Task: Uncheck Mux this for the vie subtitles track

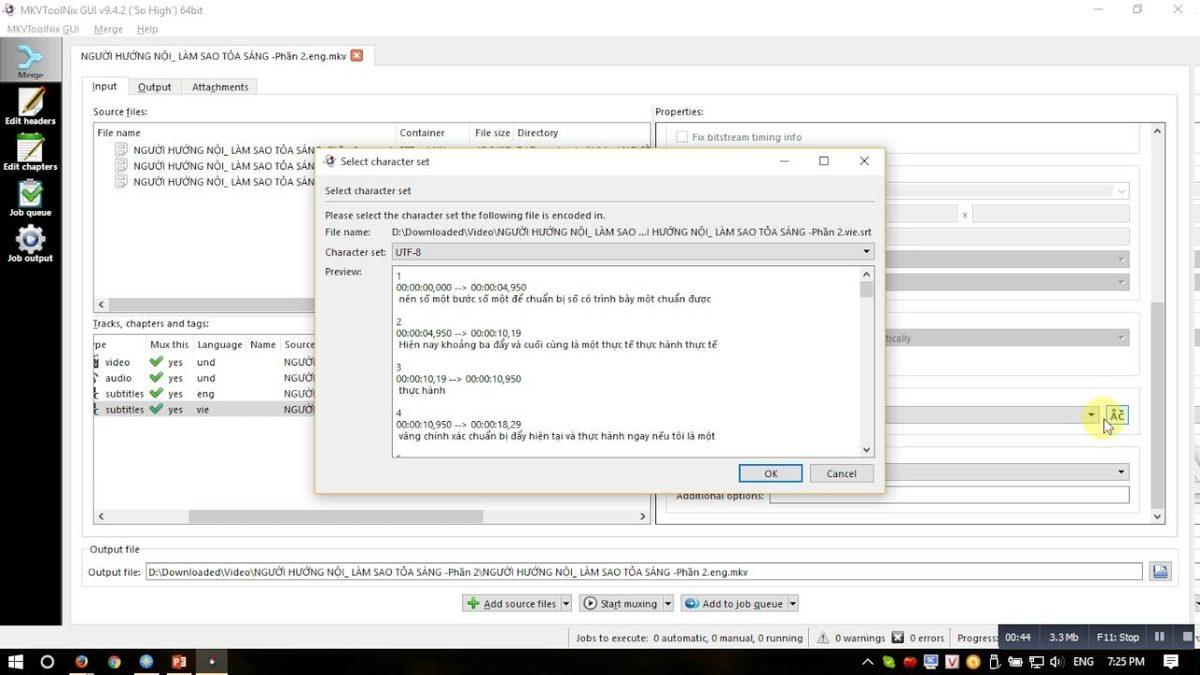Action: pyautogui.click(x=156, y=409)
